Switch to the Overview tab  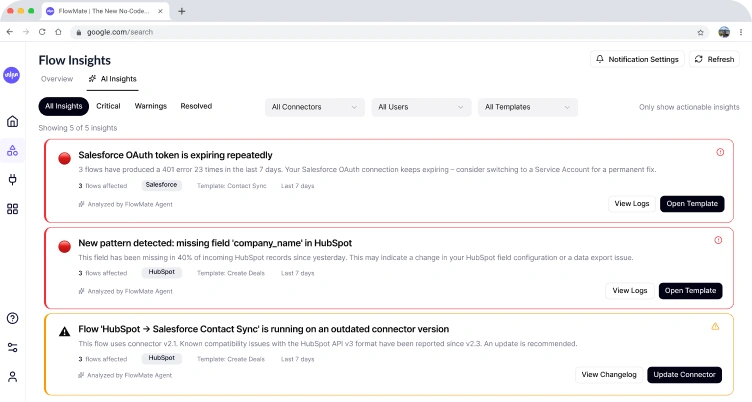point(57,78)
